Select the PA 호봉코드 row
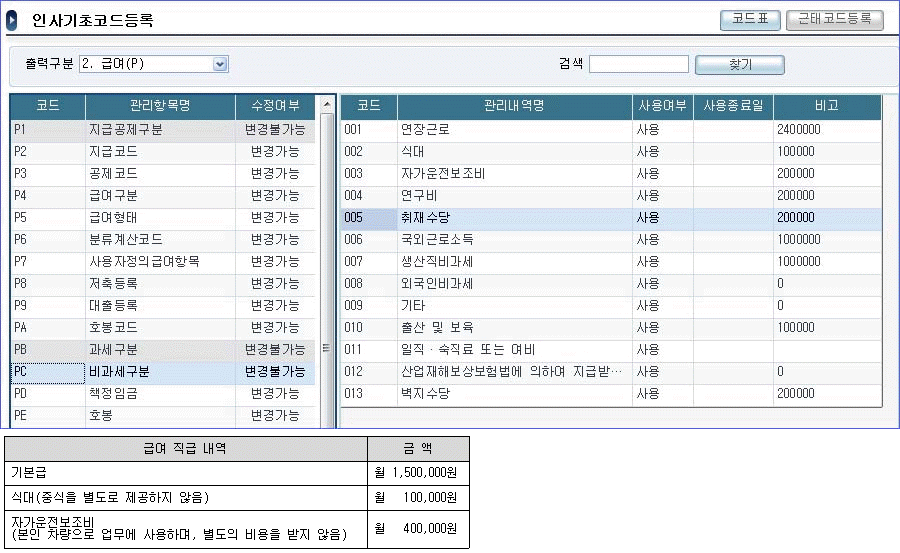Viewport: 900px width, 553px height. click(x=160, y=328)
